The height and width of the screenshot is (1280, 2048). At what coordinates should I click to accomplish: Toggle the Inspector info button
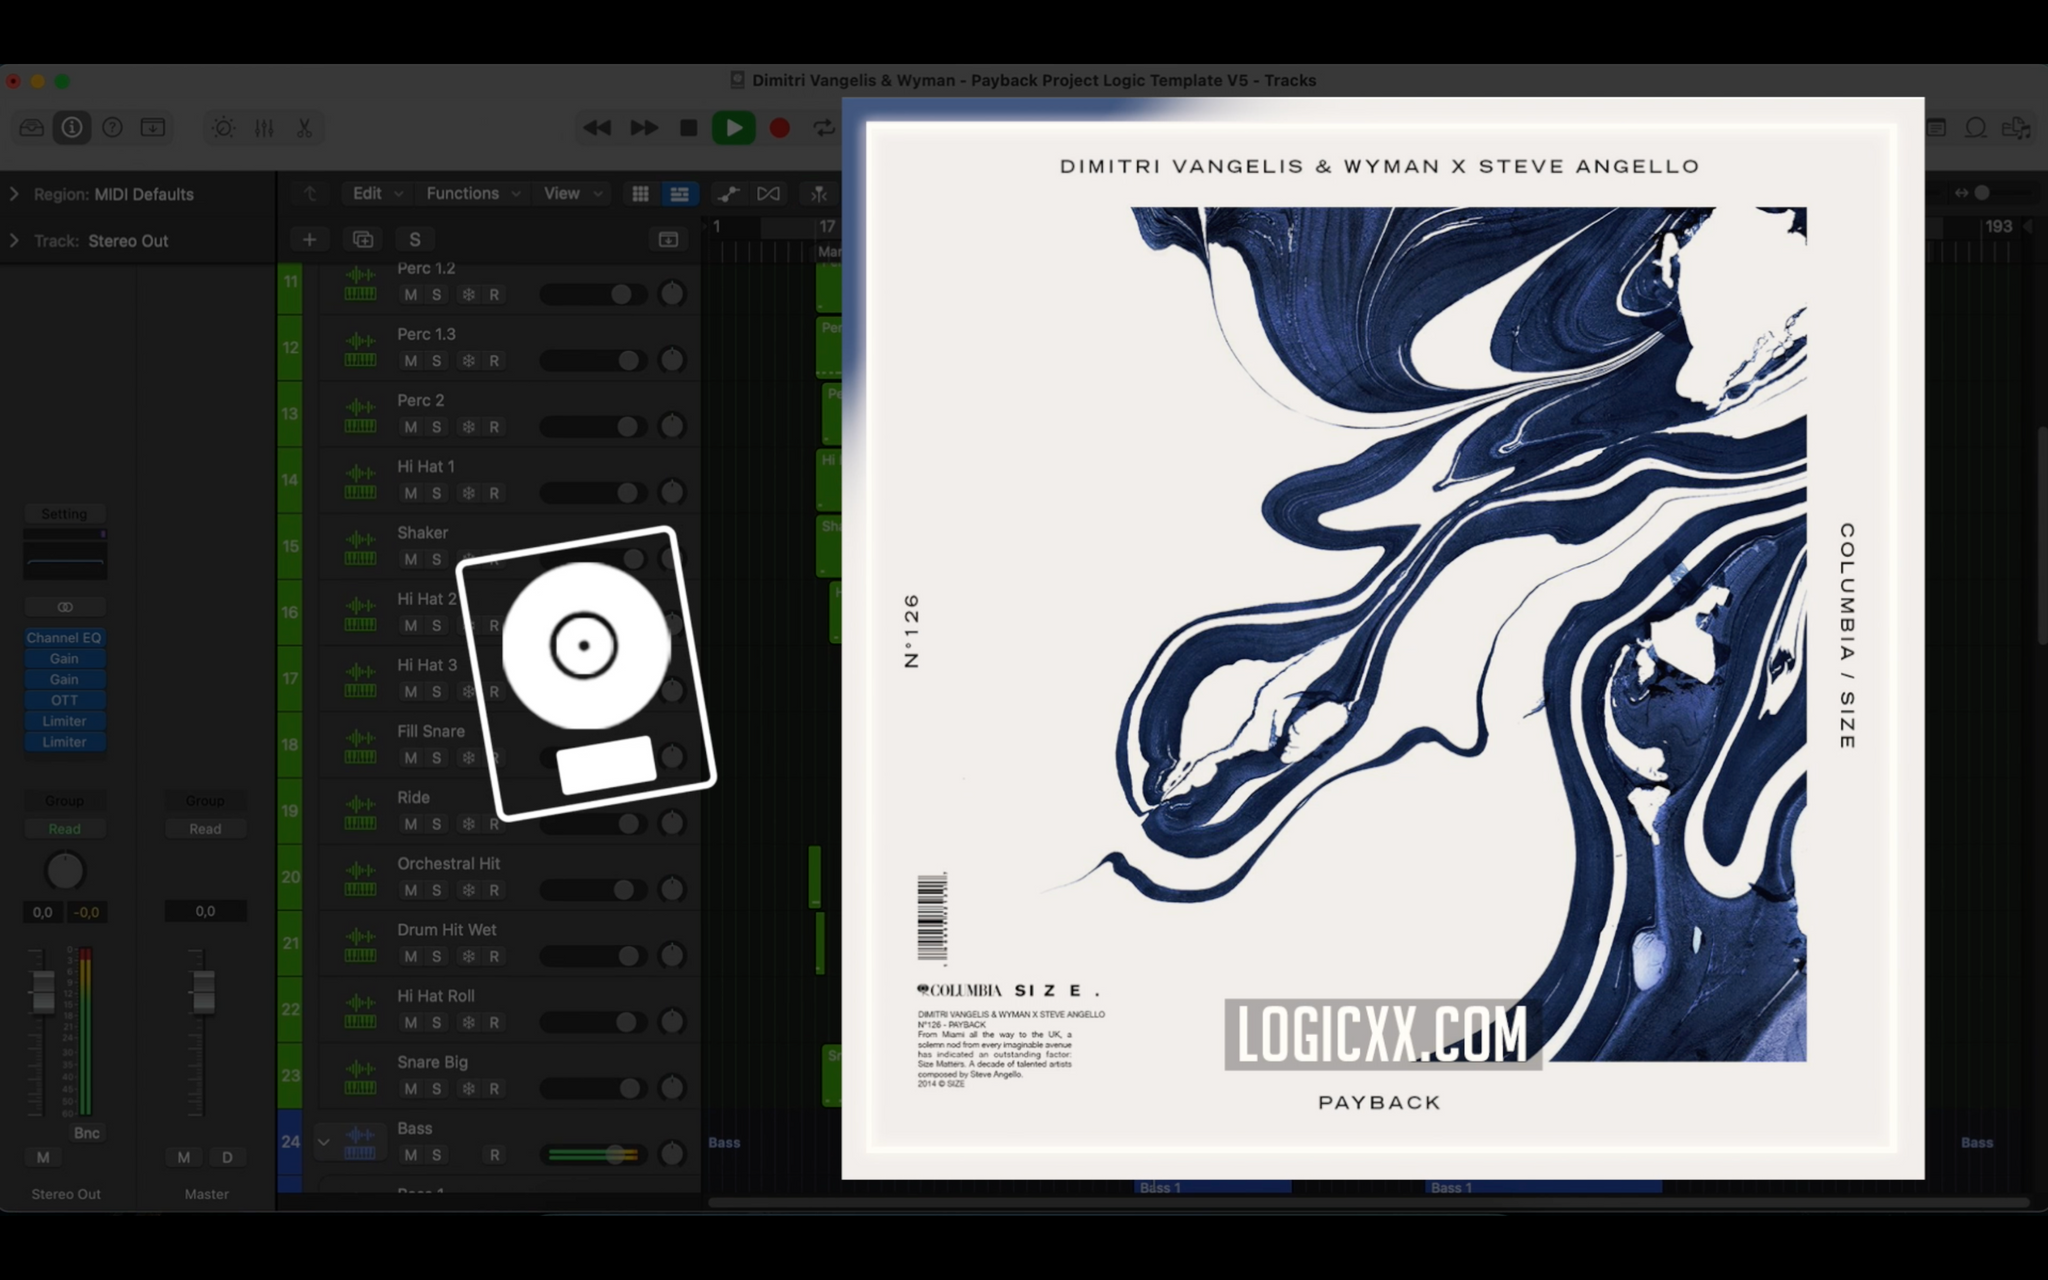(72, 128)
